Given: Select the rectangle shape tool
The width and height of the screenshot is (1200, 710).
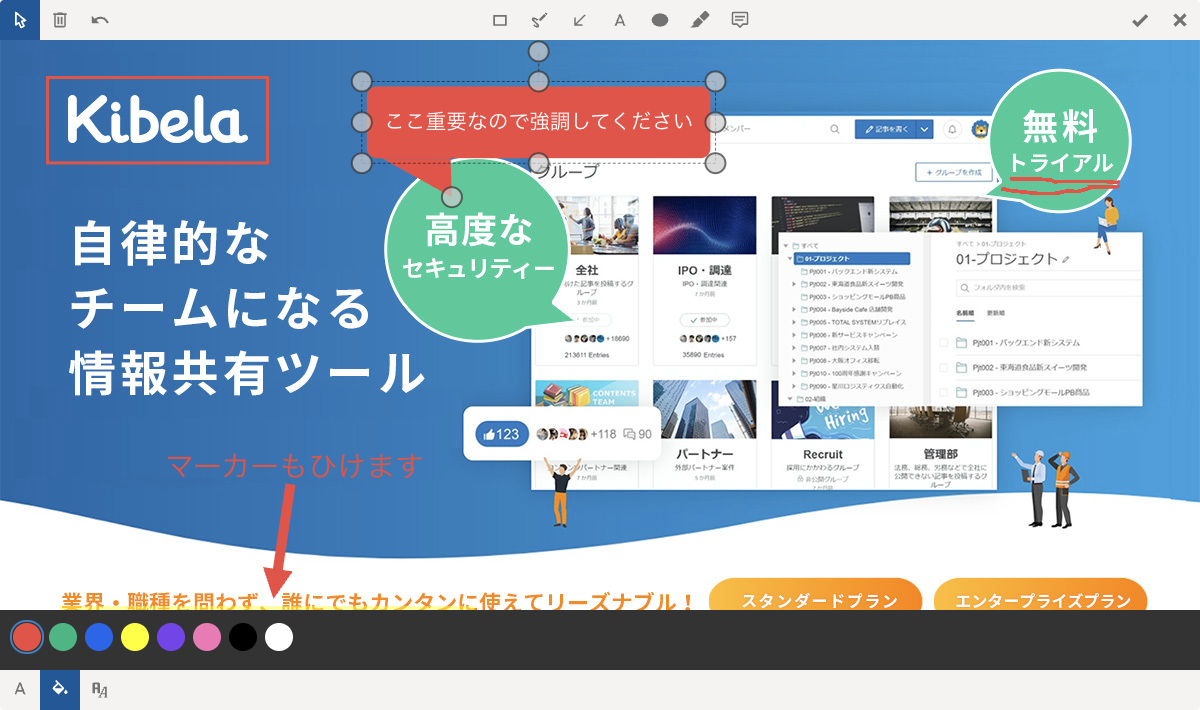Looking at the screenshot, I should click(x=500, y=20).
